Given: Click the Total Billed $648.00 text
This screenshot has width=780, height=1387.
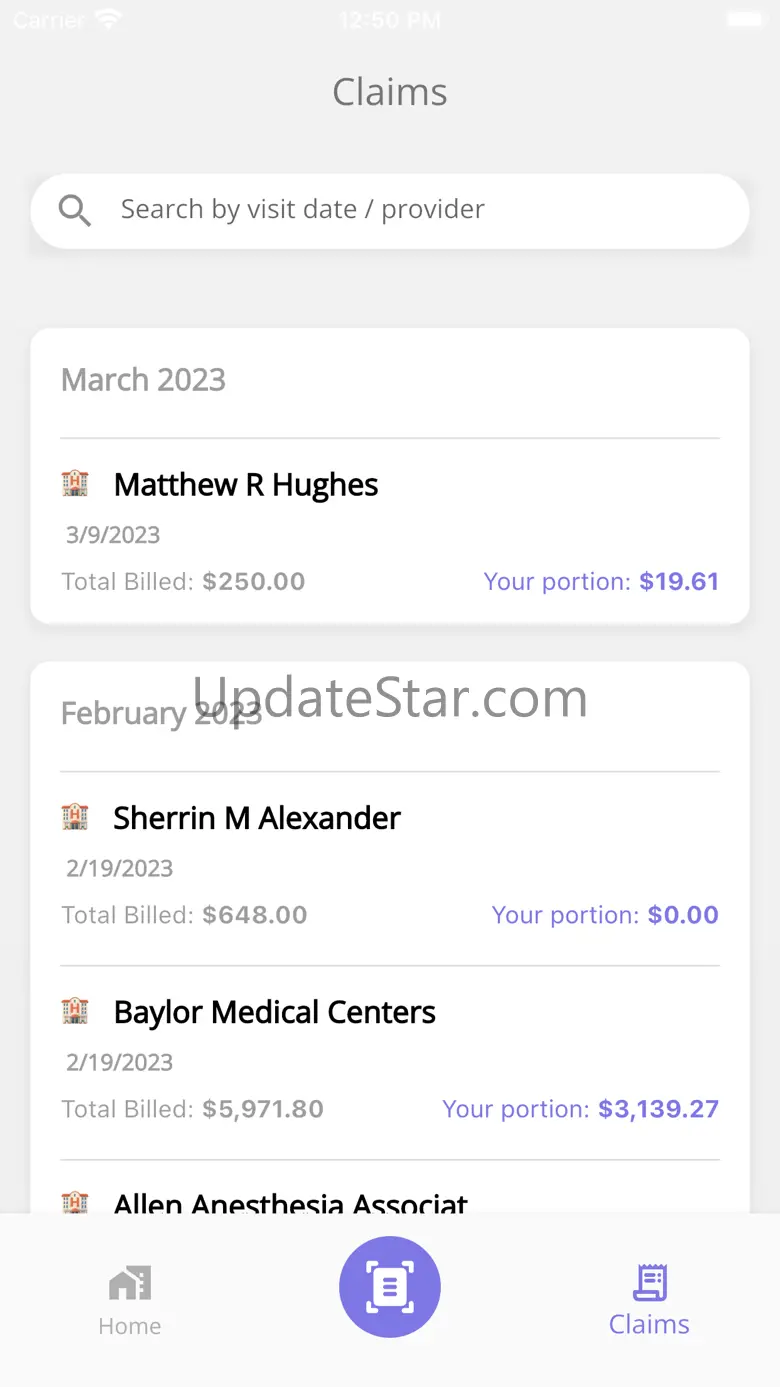Looking at the screenshot, I should pyautogui.click(x=185, y=915).
